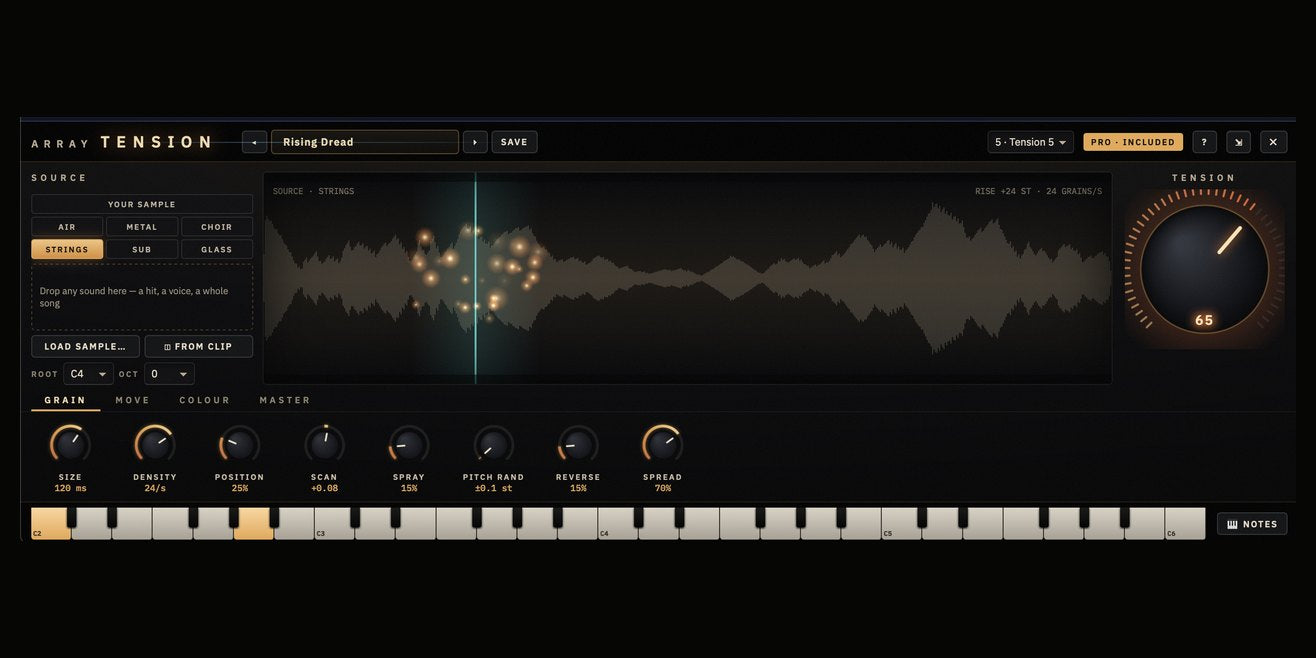
Task: Switch to the Master tab
Action: coord(285,400)
